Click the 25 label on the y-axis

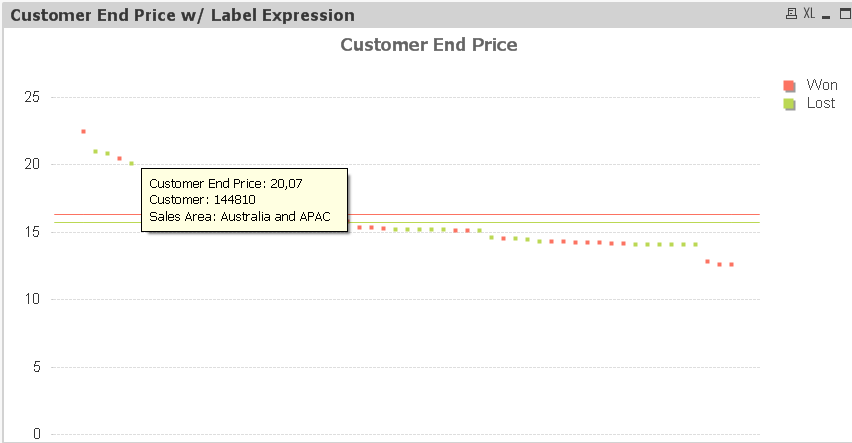click(32, 97)
